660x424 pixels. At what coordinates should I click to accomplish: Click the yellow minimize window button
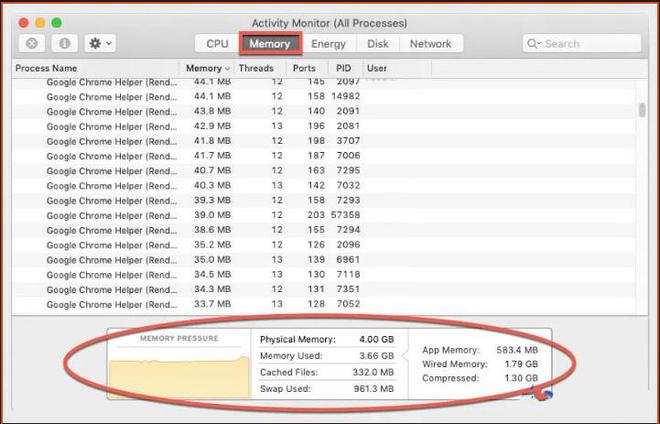pos(40,23)
